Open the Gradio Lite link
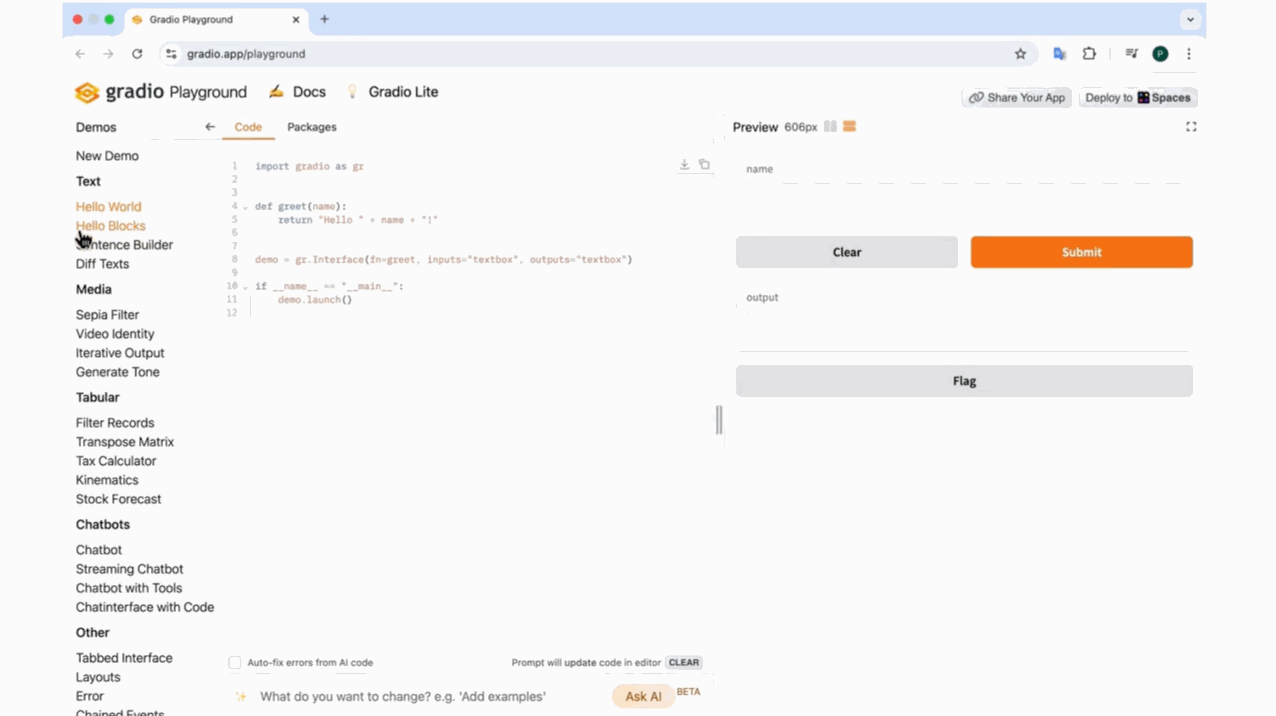1276x716 pixels. click(403, 92)
